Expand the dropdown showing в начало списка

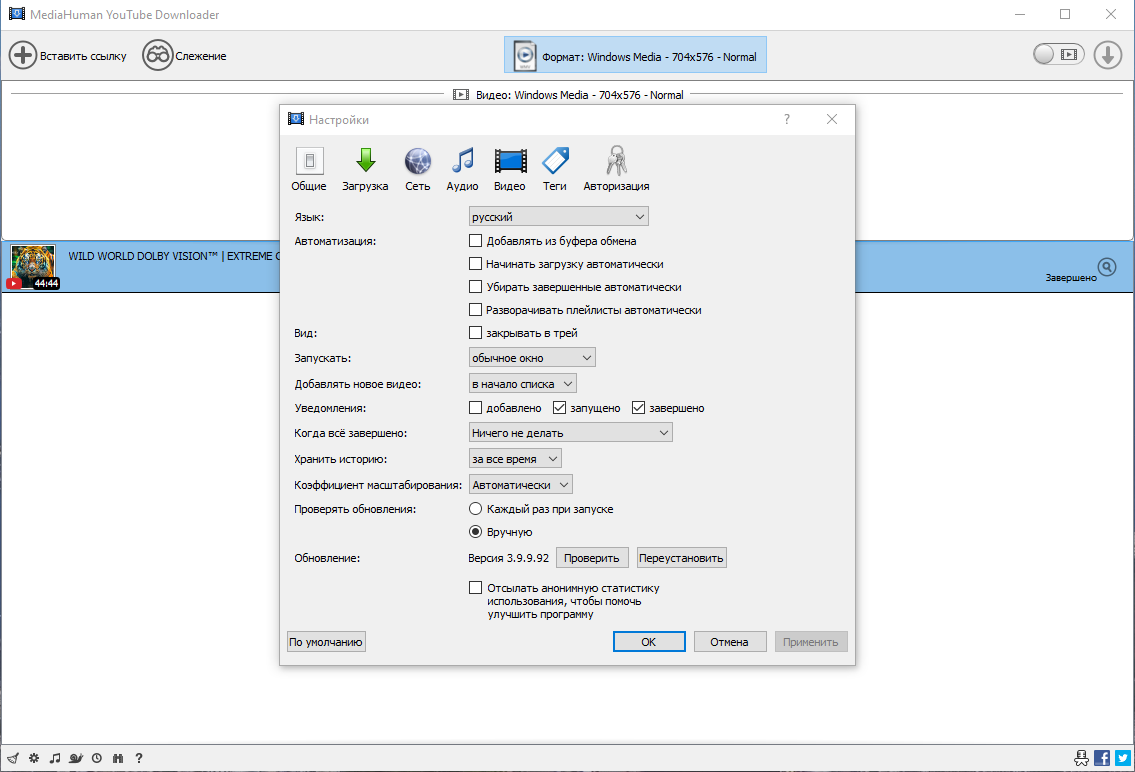[523, 383]
